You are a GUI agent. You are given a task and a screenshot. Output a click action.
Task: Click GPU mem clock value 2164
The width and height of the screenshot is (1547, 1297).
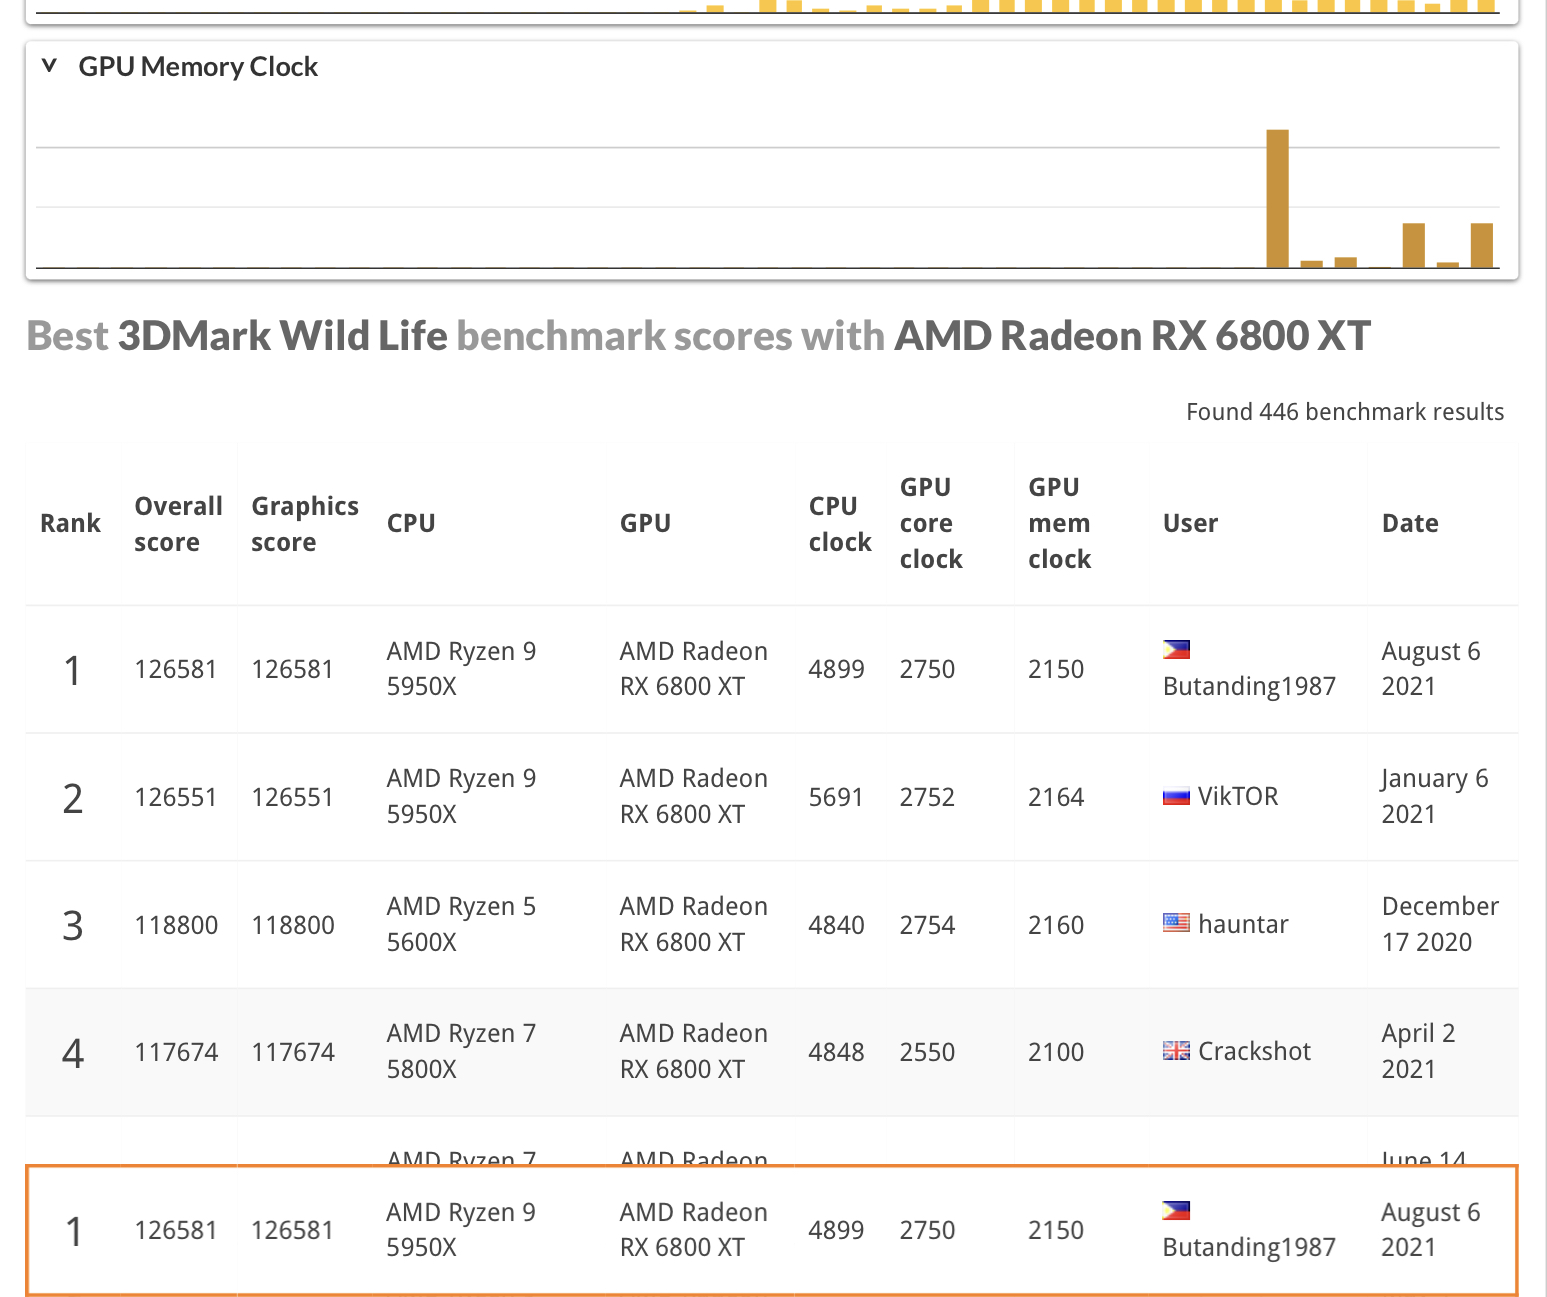click(1056, 797)
